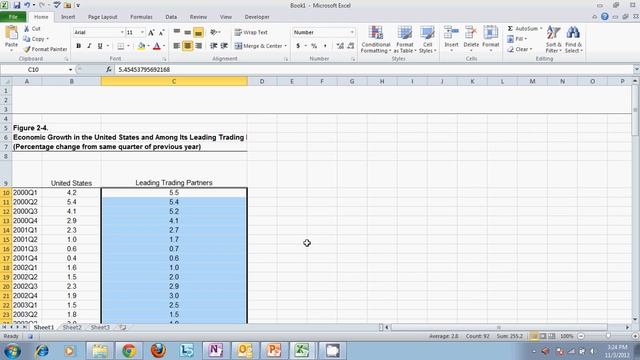Switch to the Developer tab
The image size is (640, 360).
(x=257, y=17)
